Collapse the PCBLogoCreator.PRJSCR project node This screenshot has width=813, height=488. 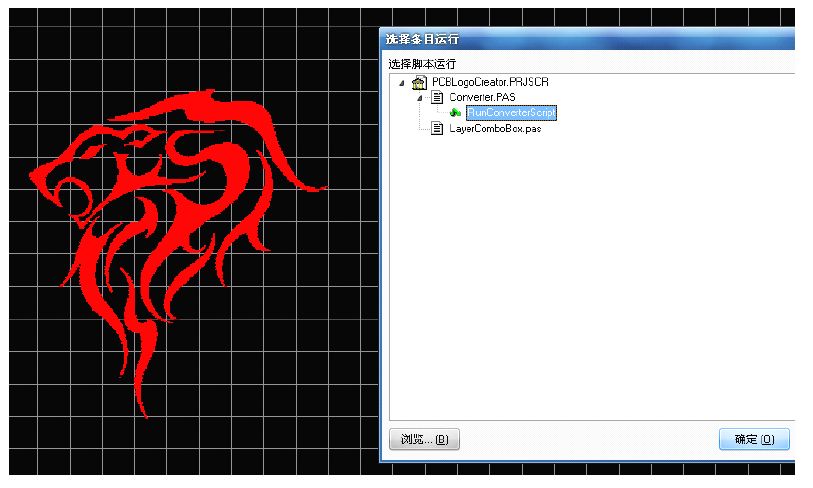[x=402, y=82]
